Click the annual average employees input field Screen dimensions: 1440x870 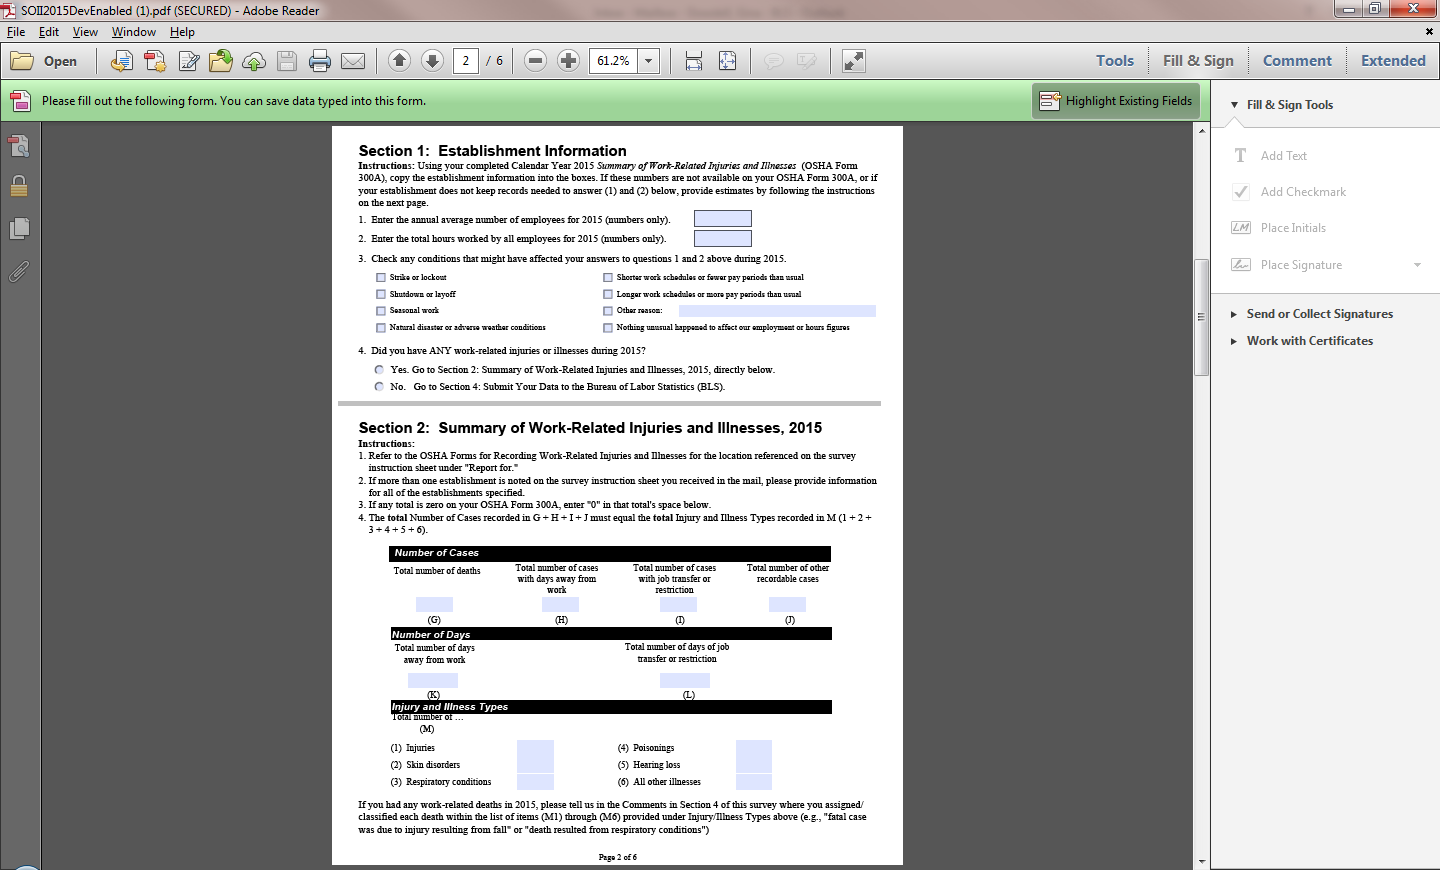point(722,219)
